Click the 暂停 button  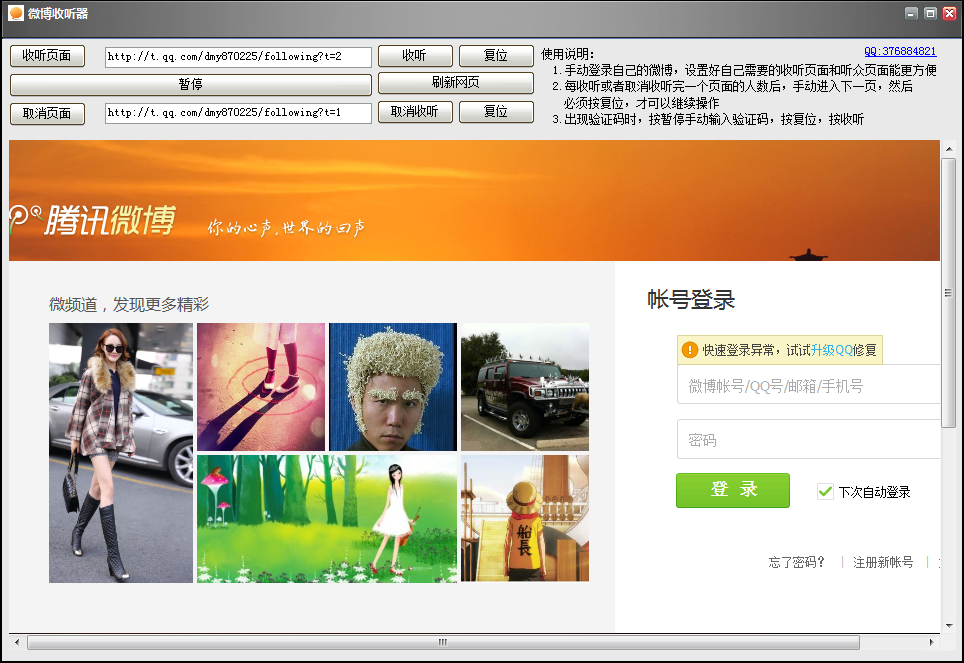tap(191, 84)
